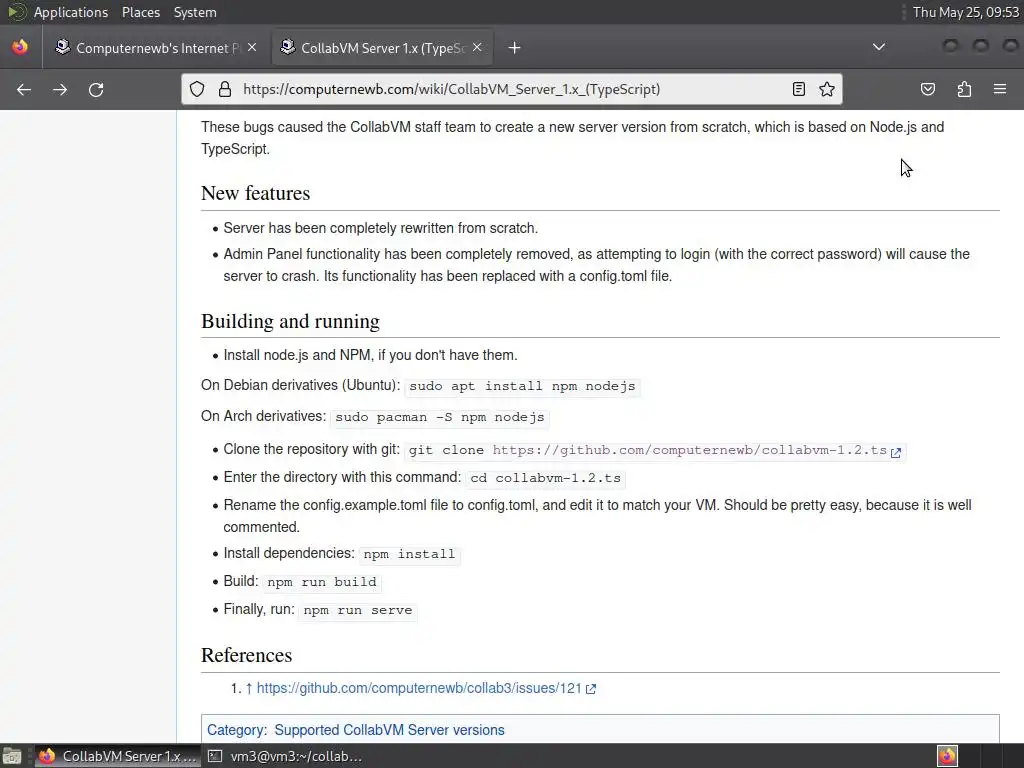The image size is (1024, 768).
Task: Go back with the browser back arrow
Action: coord(24,89)
